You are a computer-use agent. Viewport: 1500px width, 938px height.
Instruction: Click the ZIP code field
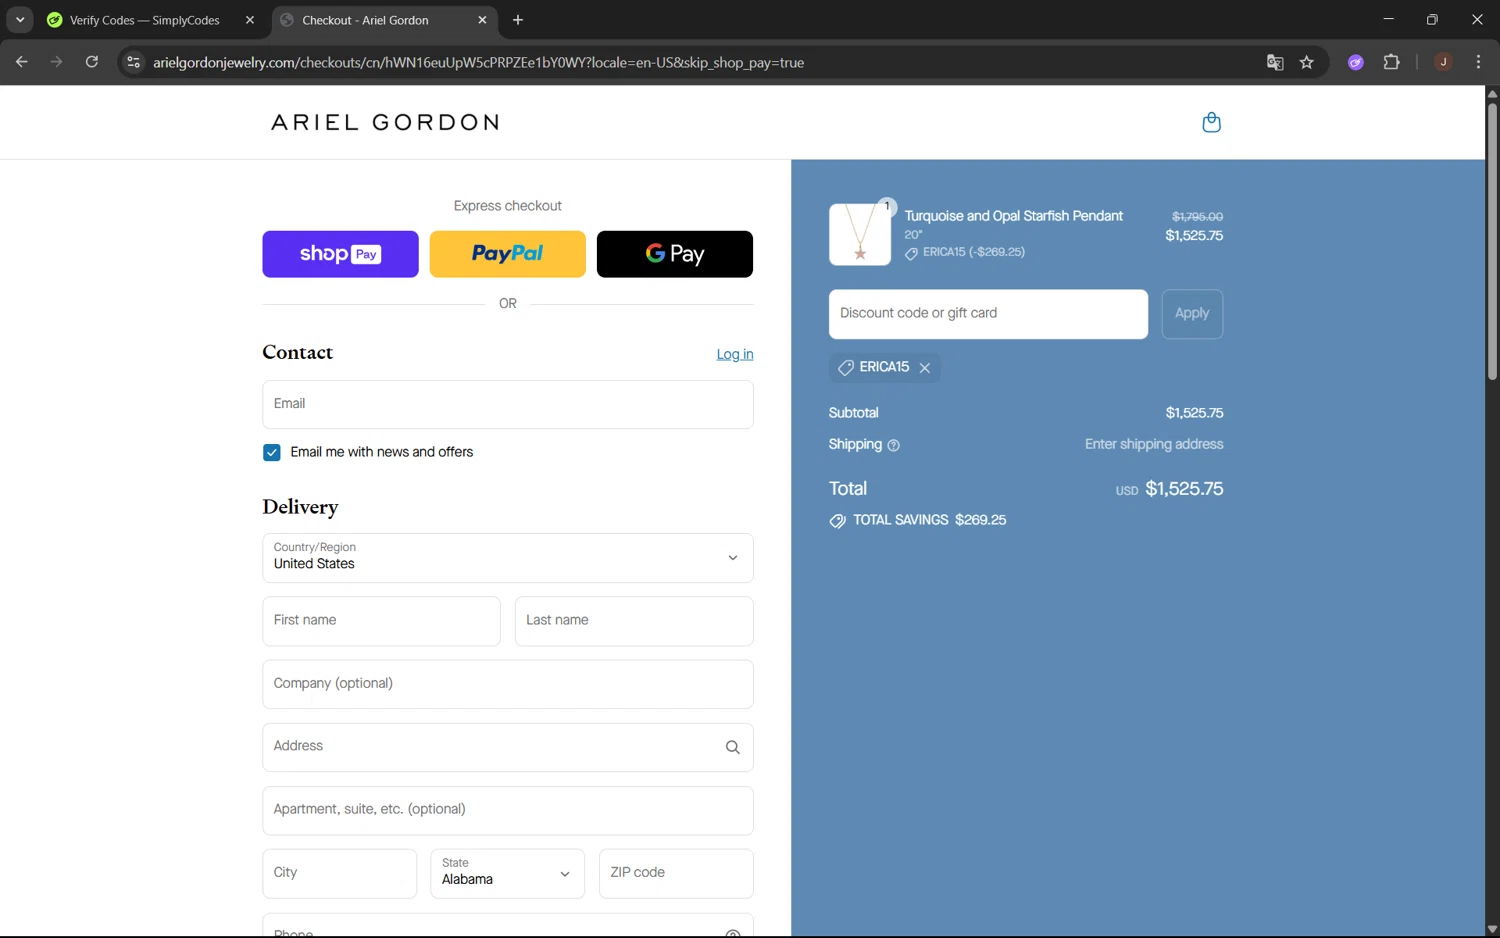tap(676, 874)
